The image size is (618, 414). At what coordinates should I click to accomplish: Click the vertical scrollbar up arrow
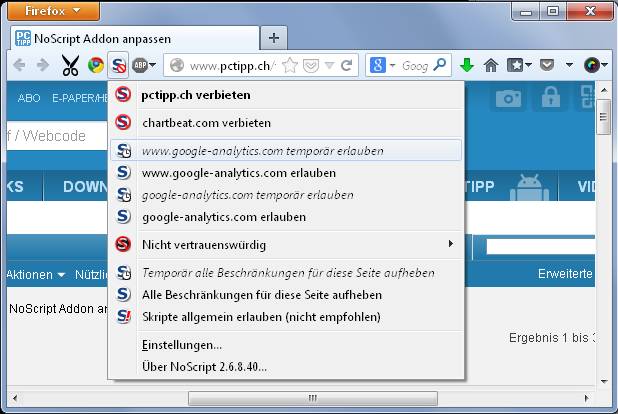(x=603, y=90)
